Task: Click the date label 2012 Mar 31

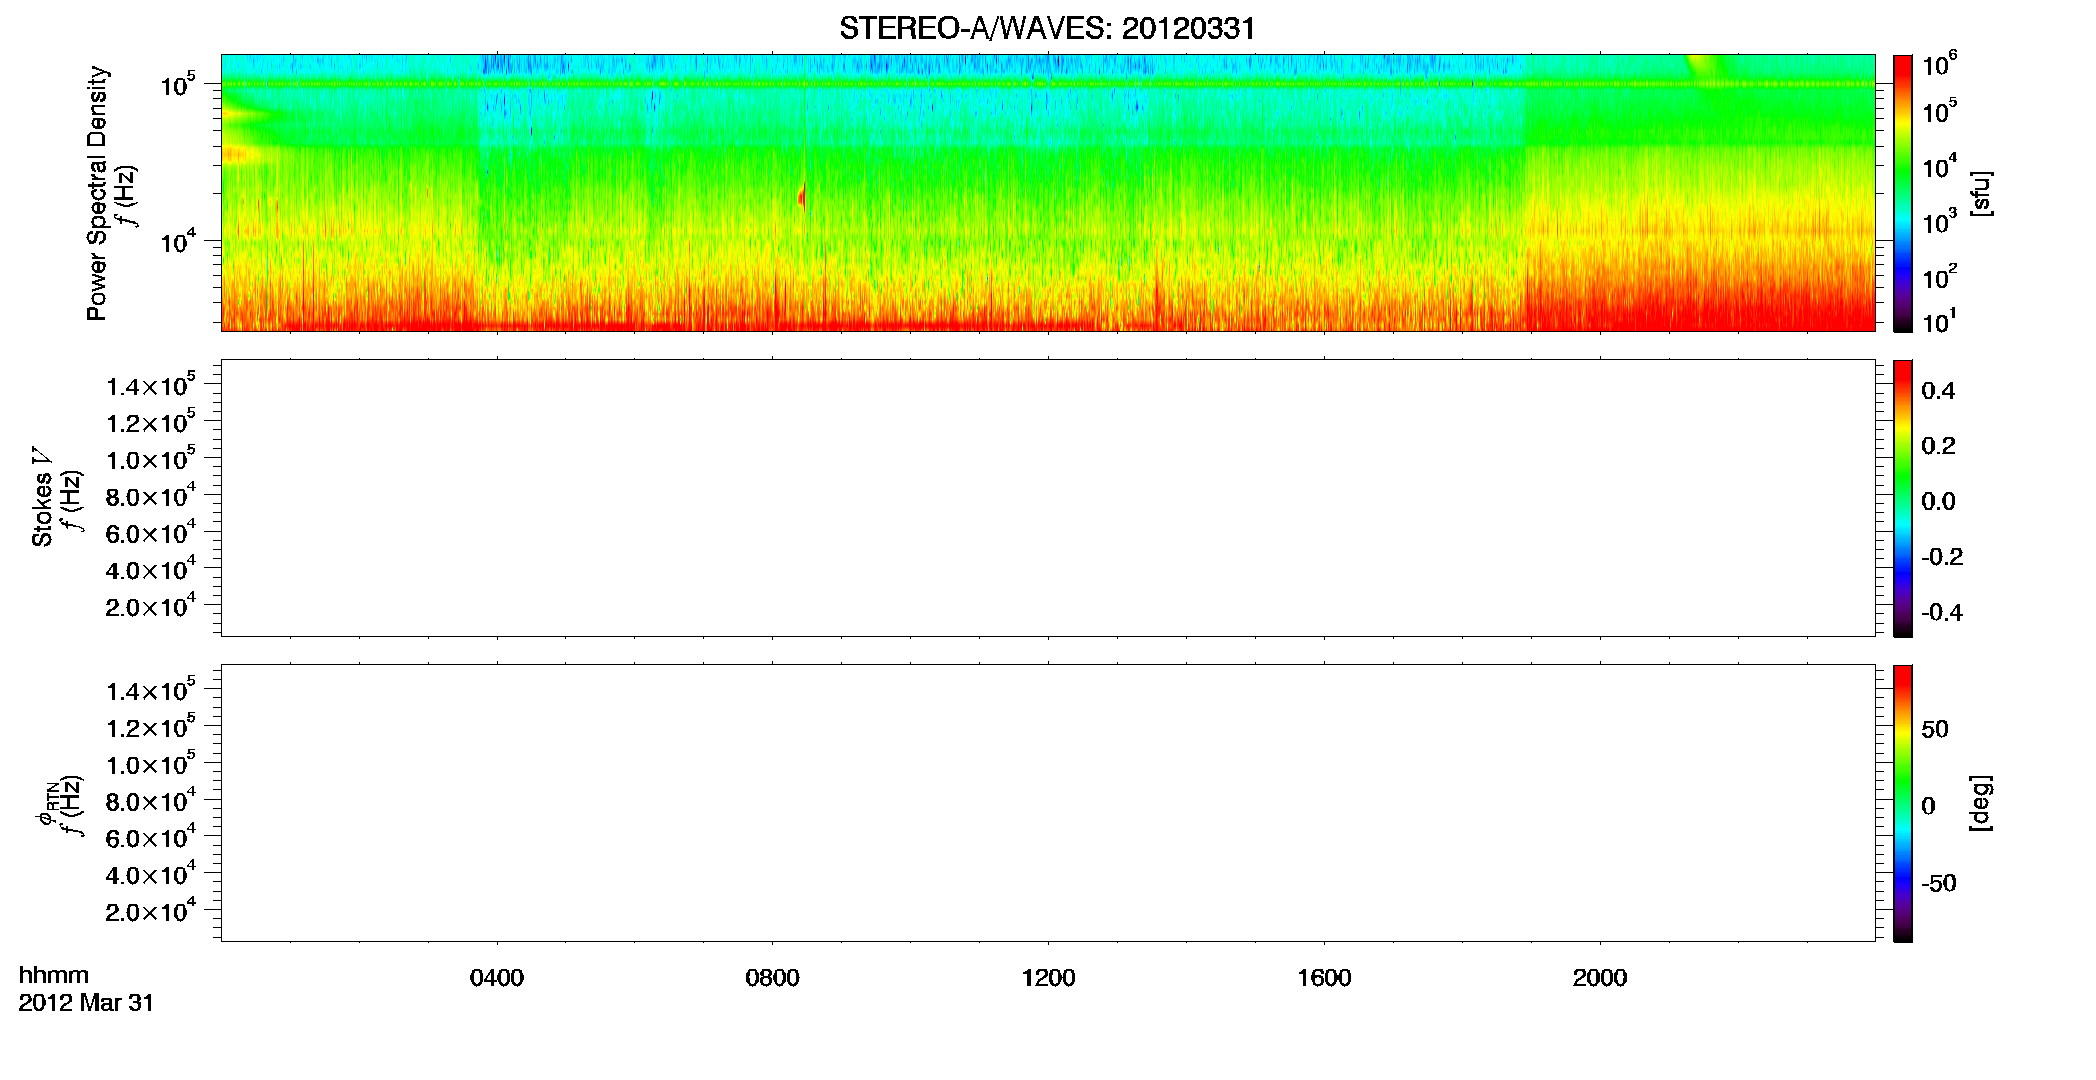Action: tap(86, 1003)
